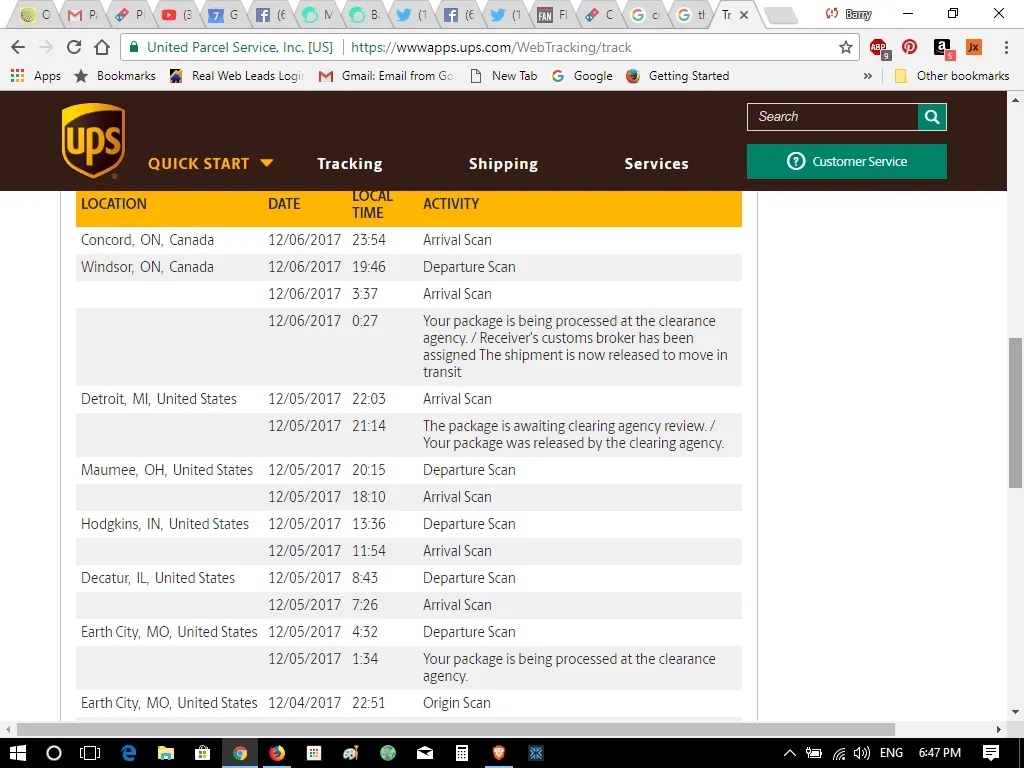Open the Mail app from the taskbar
Image resolution: width=1024 pixels, height=768 pixels.
point(424,753)
